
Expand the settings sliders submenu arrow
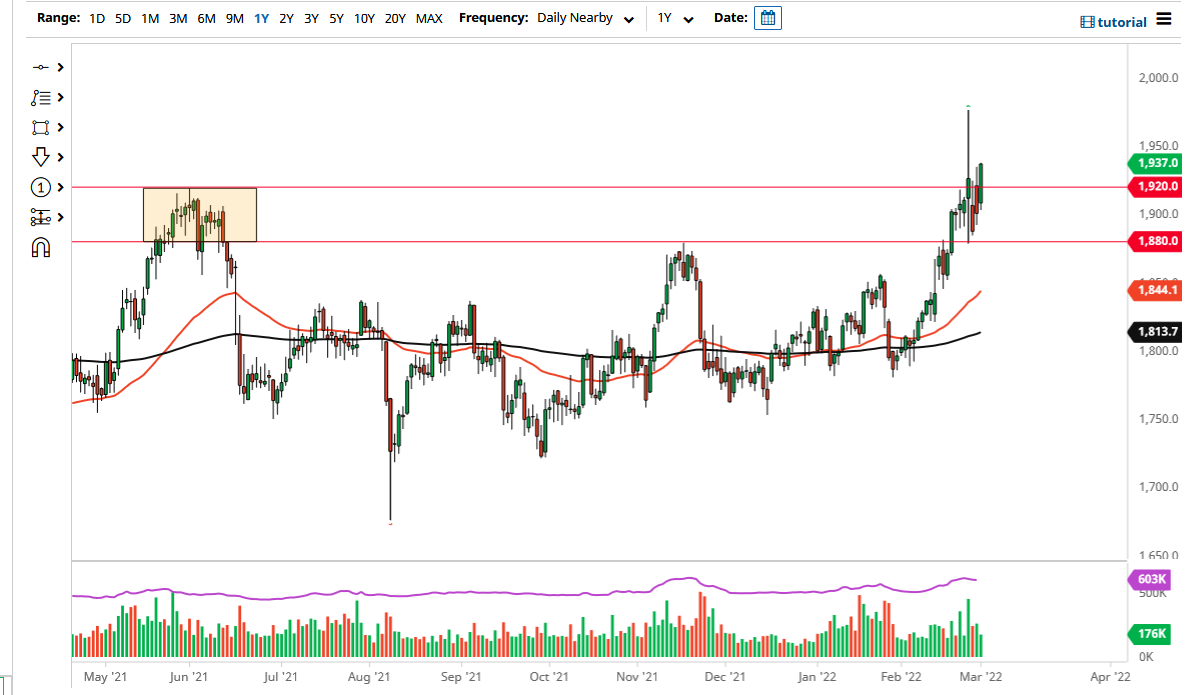[x=60, y=217]
